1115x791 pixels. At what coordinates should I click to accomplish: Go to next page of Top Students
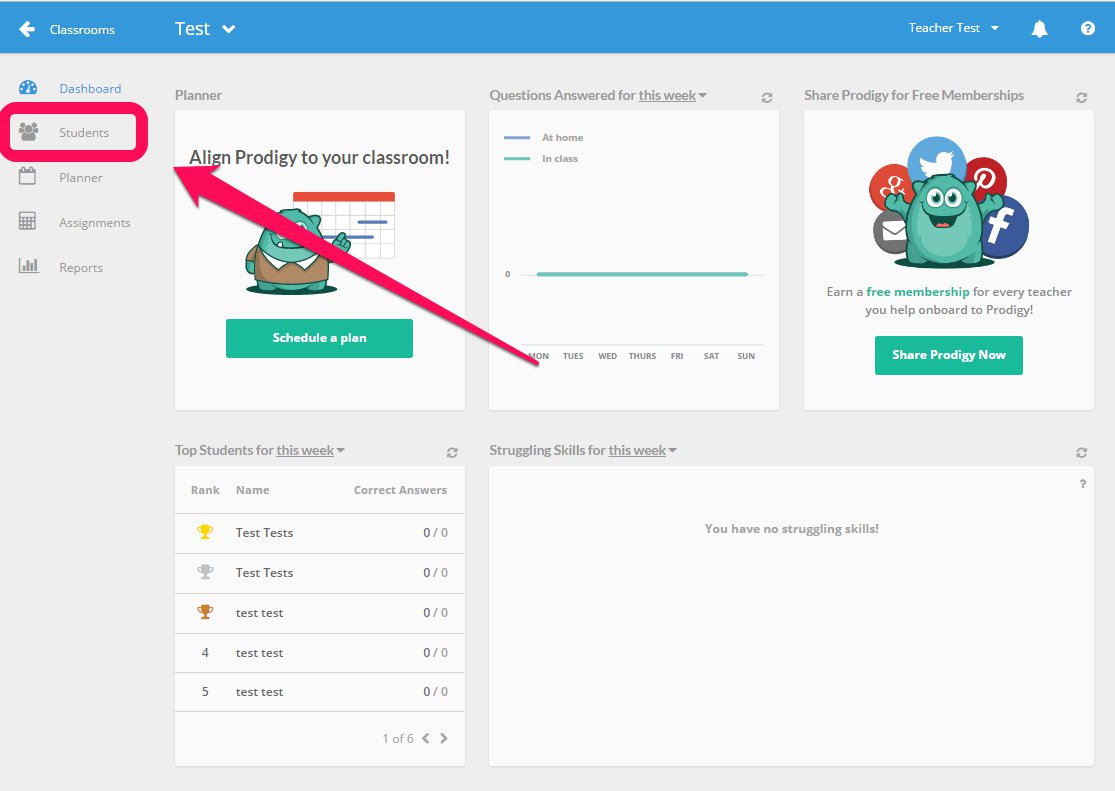444,738
